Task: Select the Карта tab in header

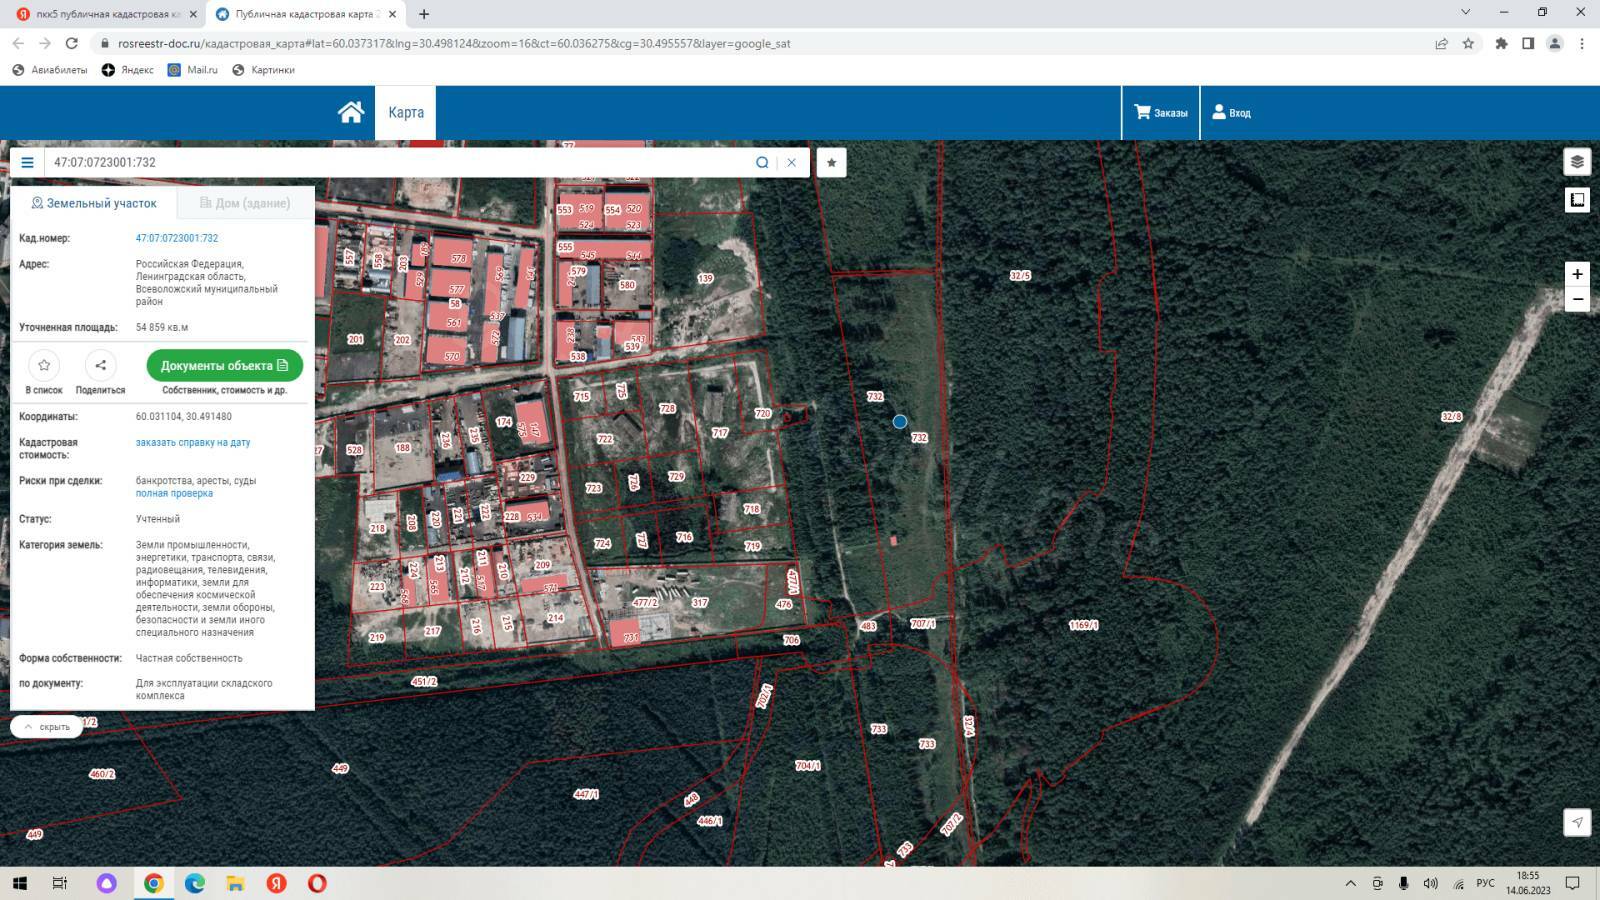Action: [x=406, y=112]
